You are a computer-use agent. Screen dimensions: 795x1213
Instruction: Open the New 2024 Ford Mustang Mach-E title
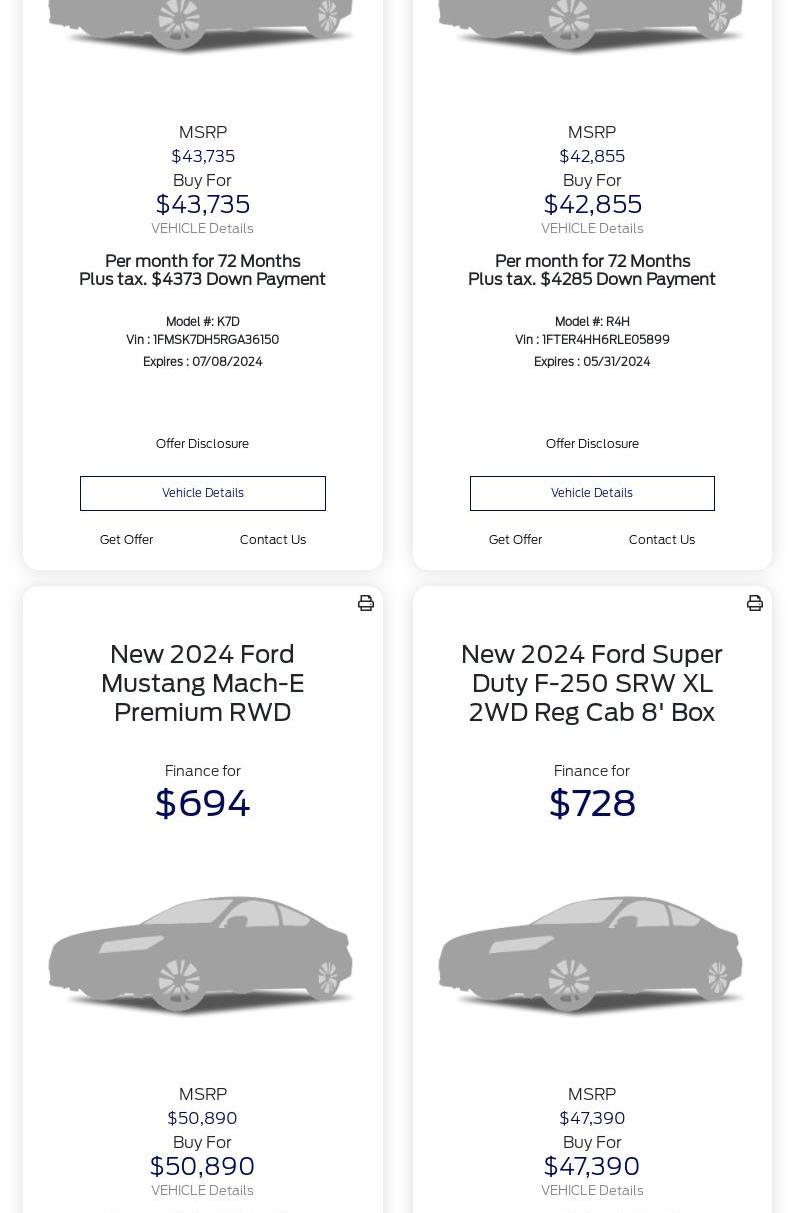(202, 683)
